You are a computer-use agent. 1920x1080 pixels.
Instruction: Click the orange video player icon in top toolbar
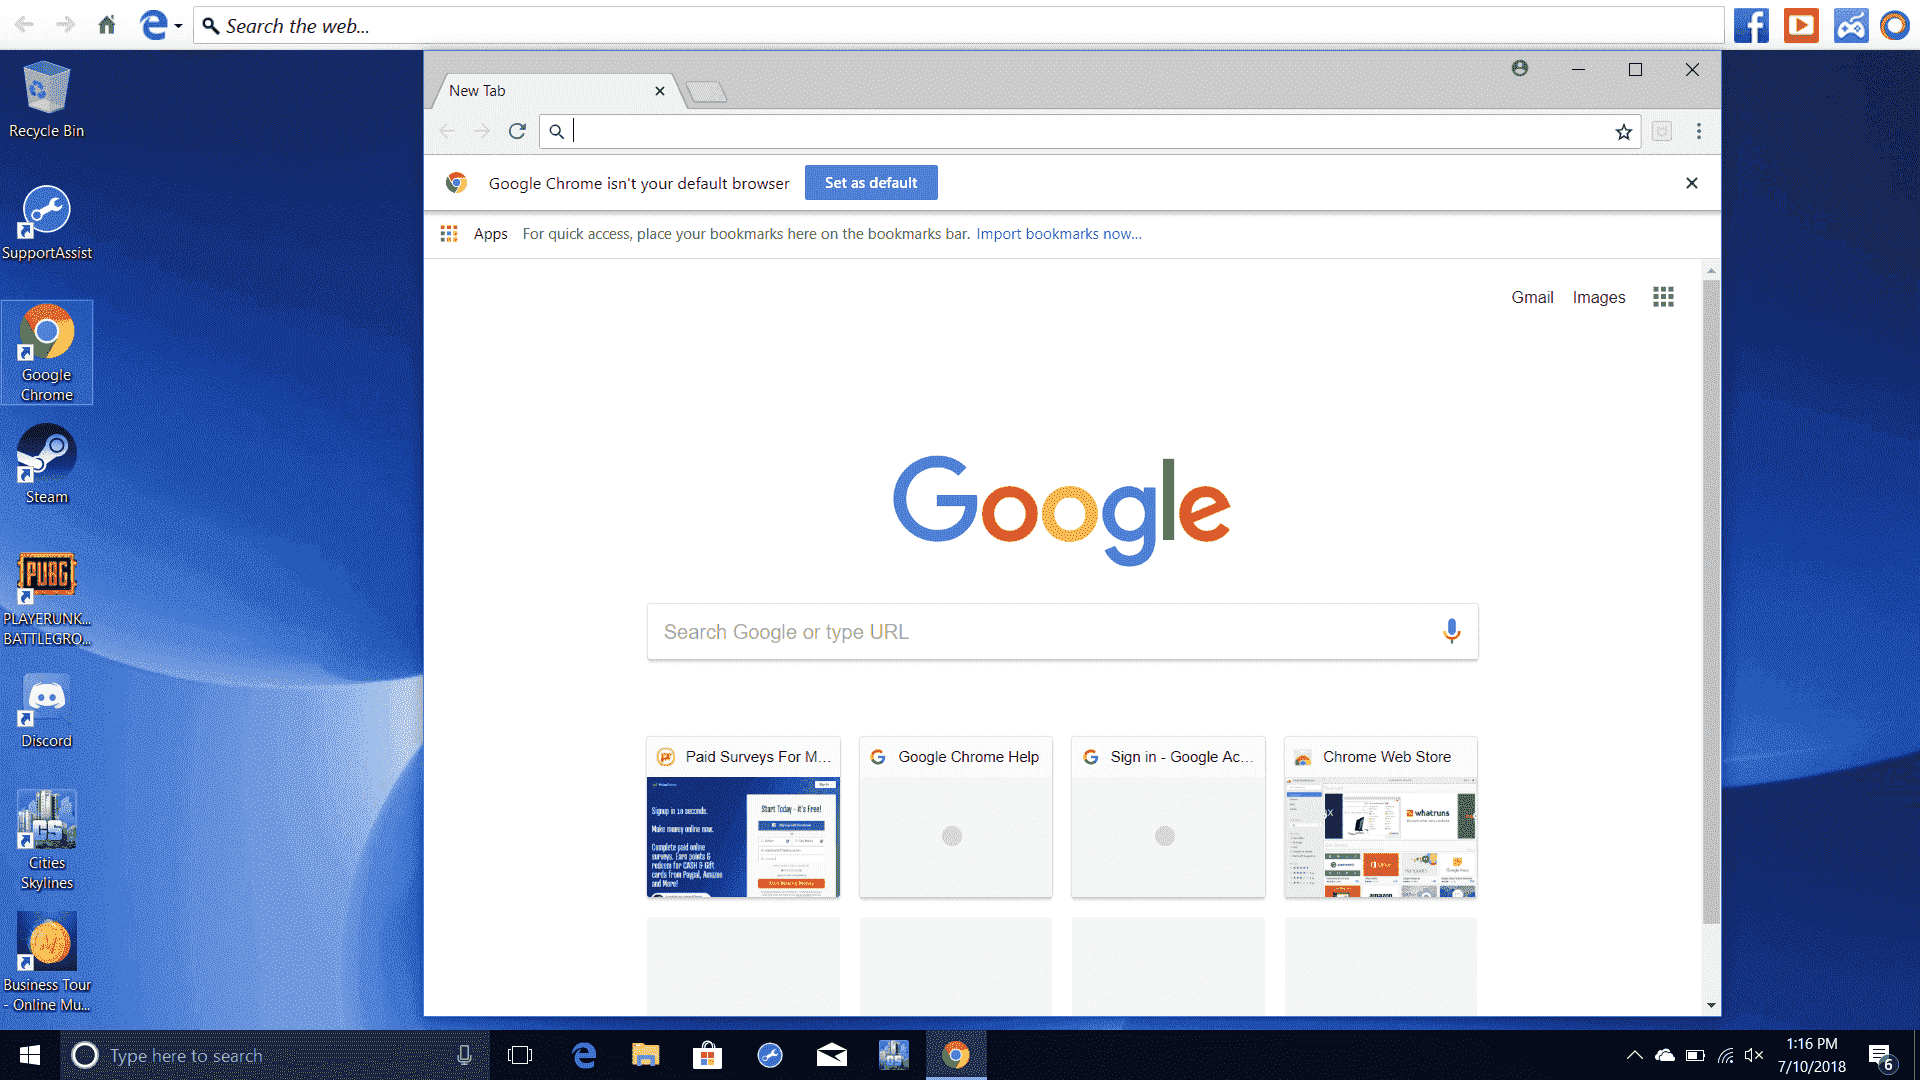click(1801, 25)
